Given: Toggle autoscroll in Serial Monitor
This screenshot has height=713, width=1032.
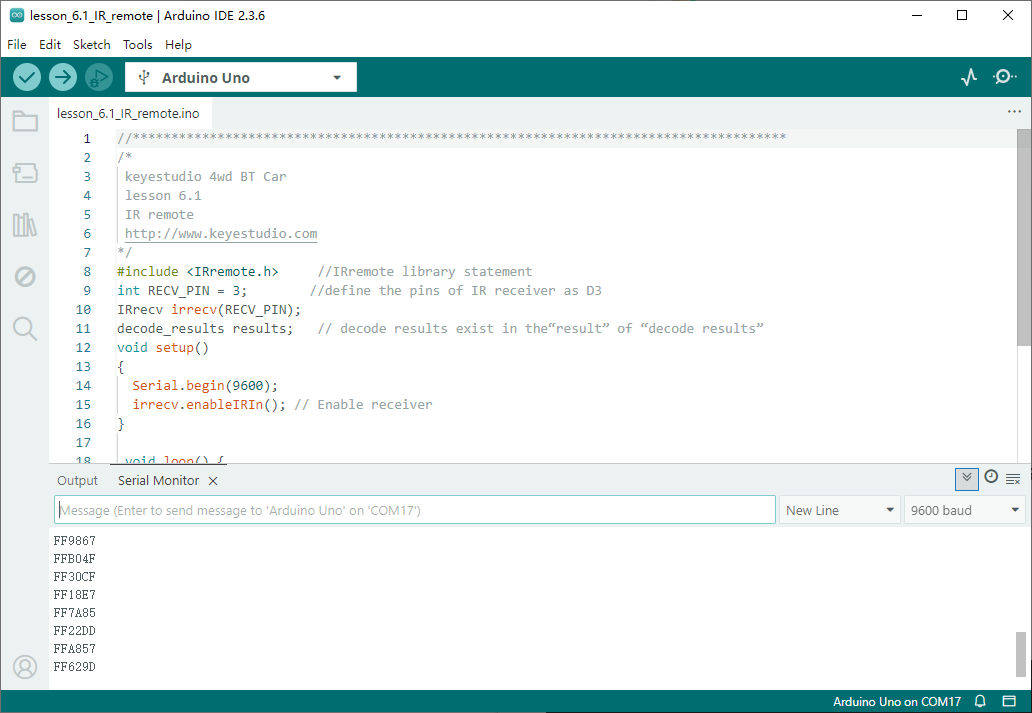Looking at the screenshot, I should pos(966,479).
